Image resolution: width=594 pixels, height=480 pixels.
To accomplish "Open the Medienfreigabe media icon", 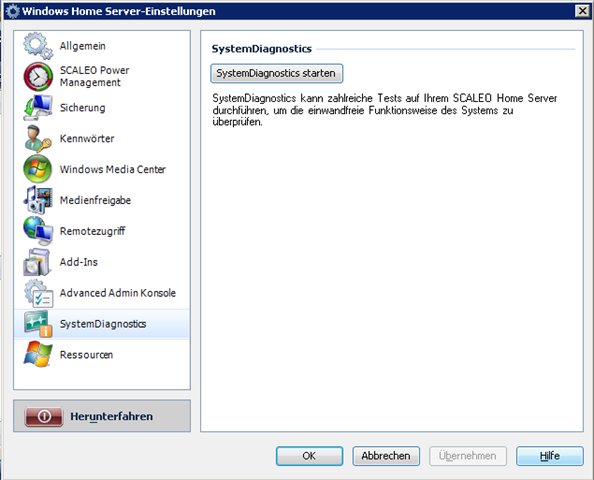I will point(38,200).
